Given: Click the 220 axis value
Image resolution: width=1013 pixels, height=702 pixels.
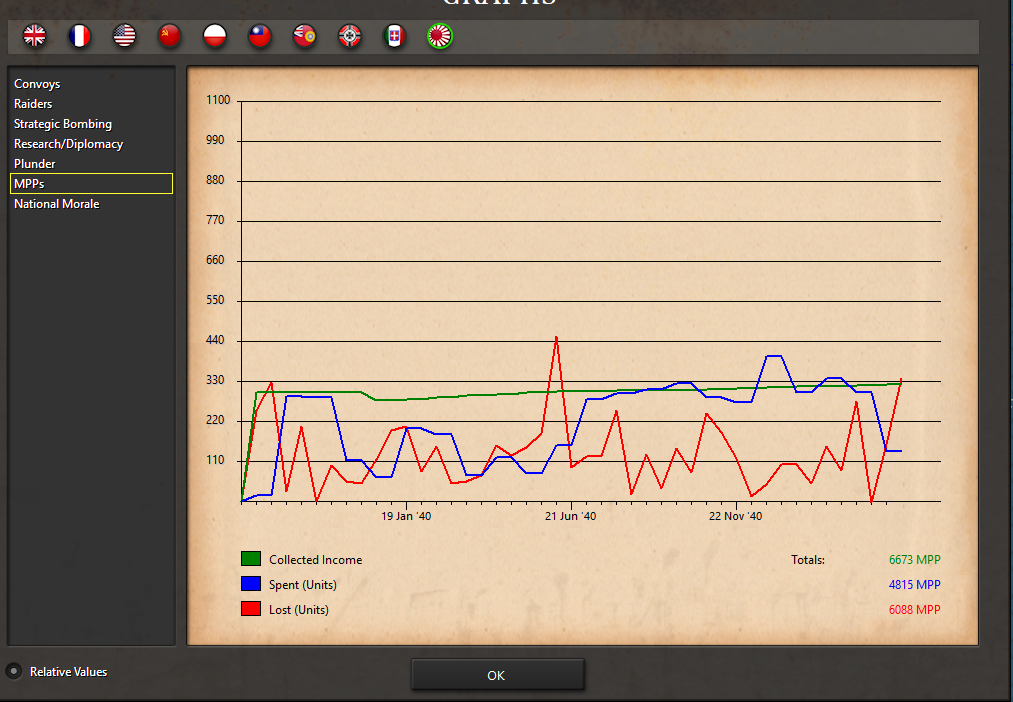Looking at the screenshot, I should pos(215,420).
